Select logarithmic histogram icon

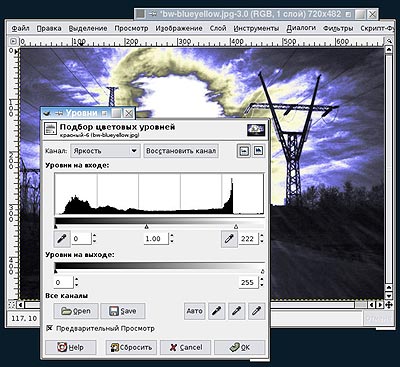pyautogui.click(x=258, y=151)
